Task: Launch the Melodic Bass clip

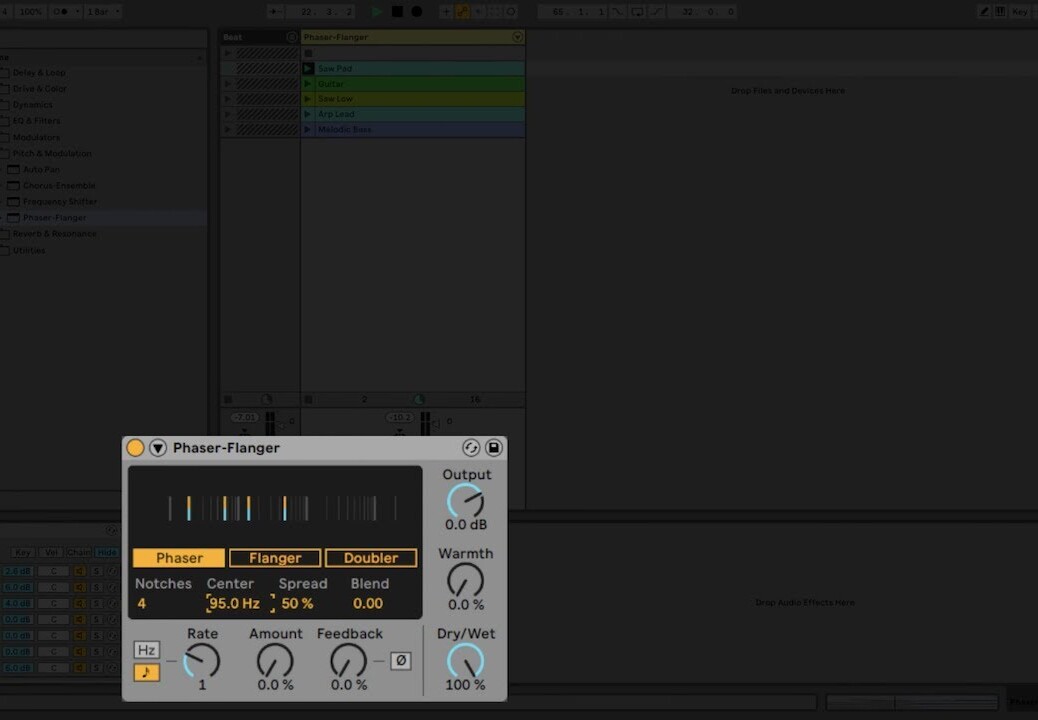Action: [x=308, y=129]
